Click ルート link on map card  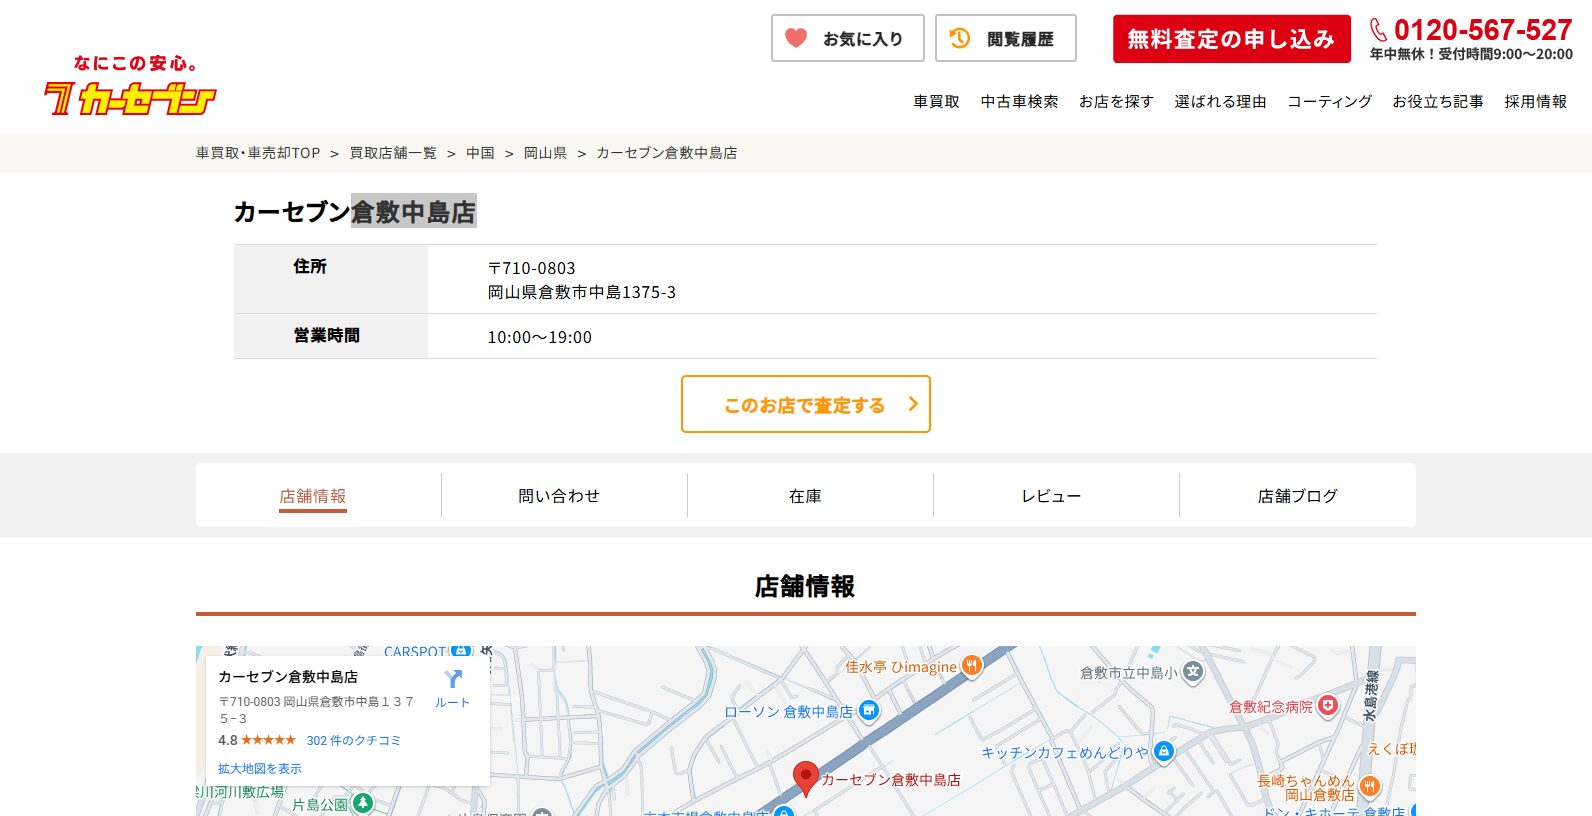coord(452,702)
